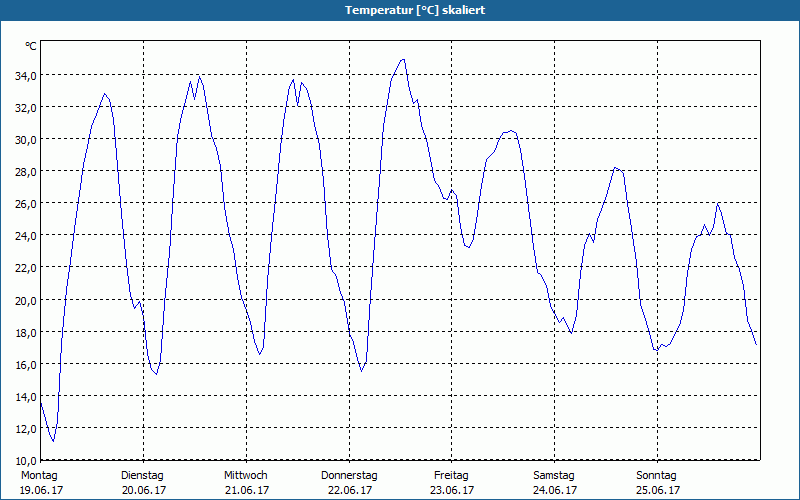Click the 14,0 axis value

pyautogui.click(x=26, y=397)
